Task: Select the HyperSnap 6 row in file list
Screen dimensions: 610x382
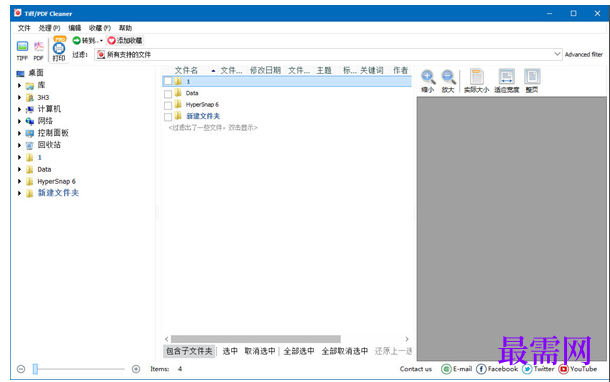Action: tap(287, 105)
